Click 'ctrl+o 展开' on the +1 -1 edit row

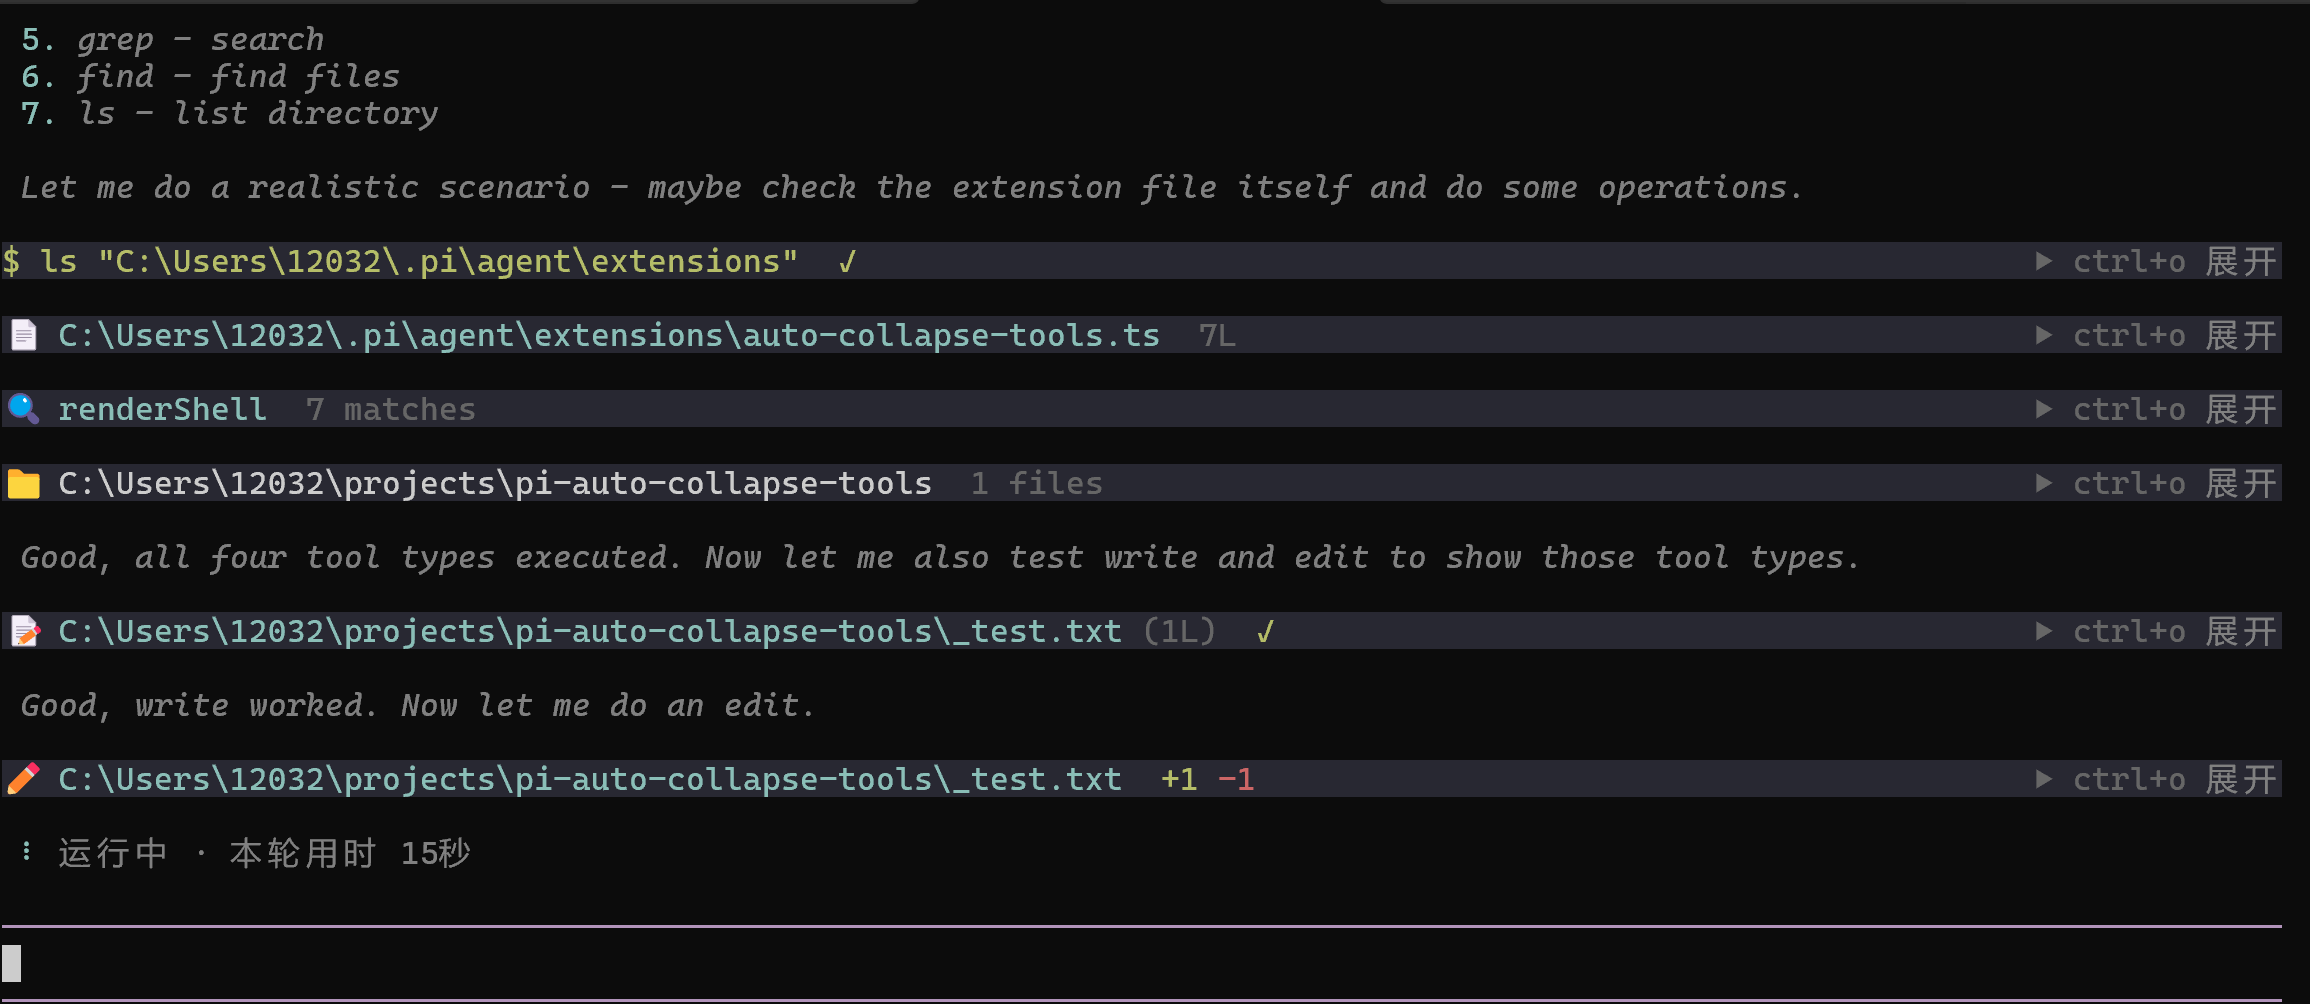point(2175,780)
